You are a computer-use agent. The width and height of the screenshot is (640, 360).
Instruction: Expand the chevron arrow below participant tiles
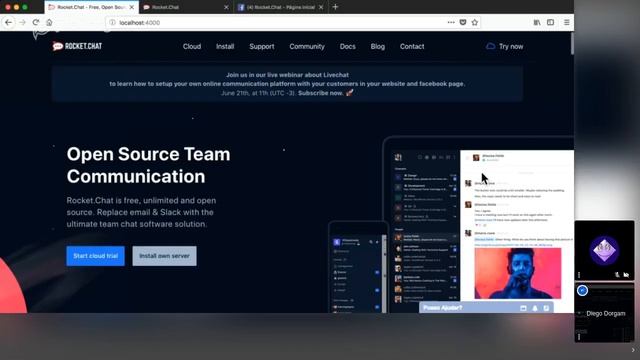click(633, 350)
